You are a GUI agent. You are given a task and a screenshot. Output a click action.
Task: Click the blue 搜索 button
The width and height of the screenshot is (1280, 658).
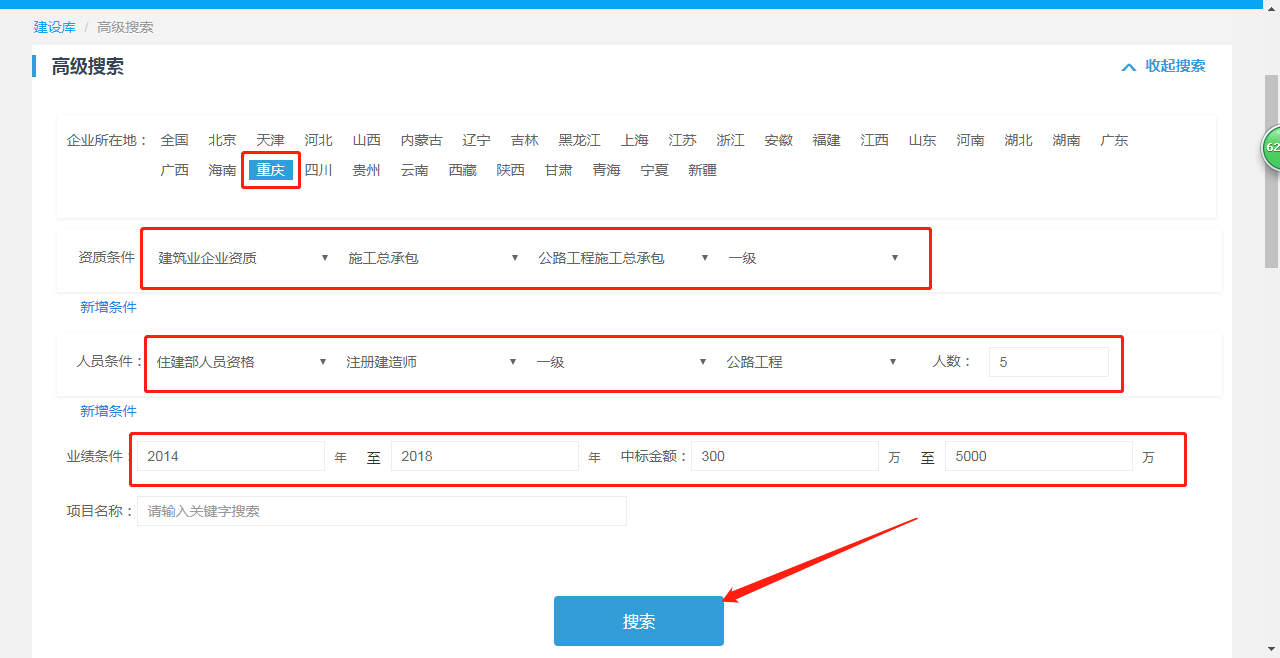[638, 621]
